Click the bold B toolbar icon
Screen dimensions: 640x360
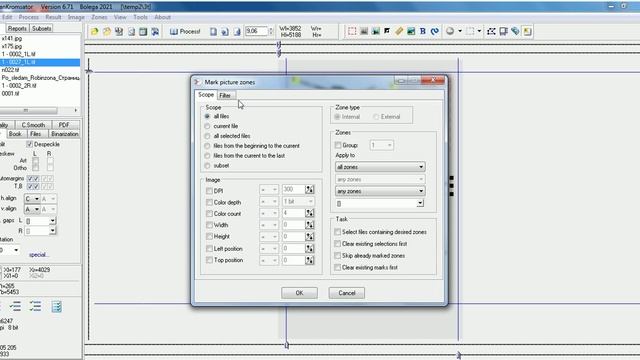pyautogui.click(x=423, y=31)
